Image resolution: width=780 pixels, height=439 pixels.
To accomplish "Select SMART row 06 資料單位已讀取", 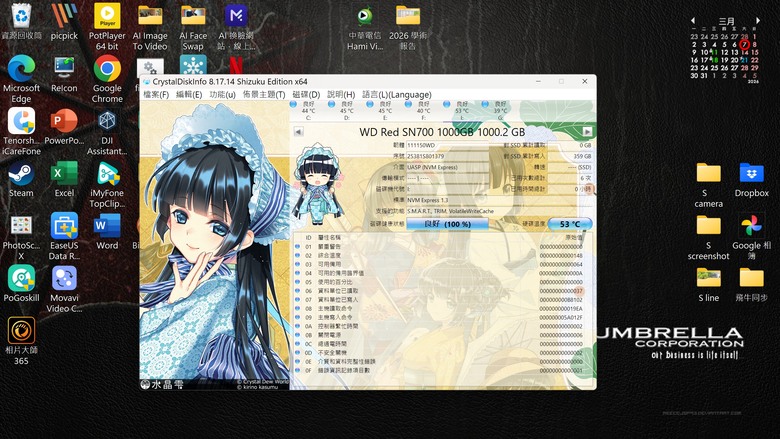I will pos(441,291).
